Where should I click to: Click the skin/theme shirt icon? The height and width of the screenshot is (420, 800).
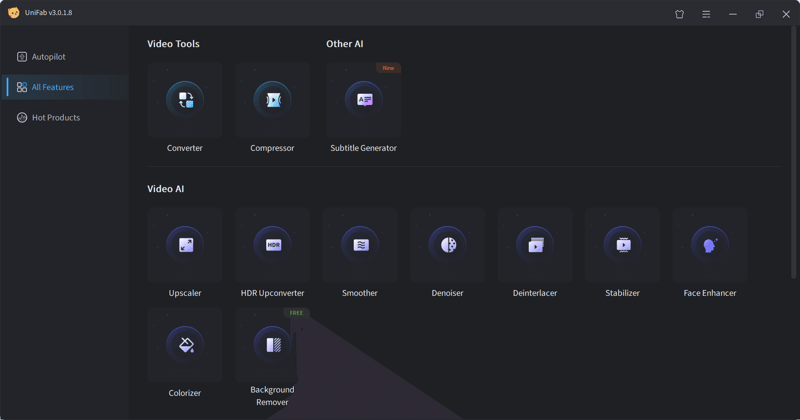click(x=680, y=14)
